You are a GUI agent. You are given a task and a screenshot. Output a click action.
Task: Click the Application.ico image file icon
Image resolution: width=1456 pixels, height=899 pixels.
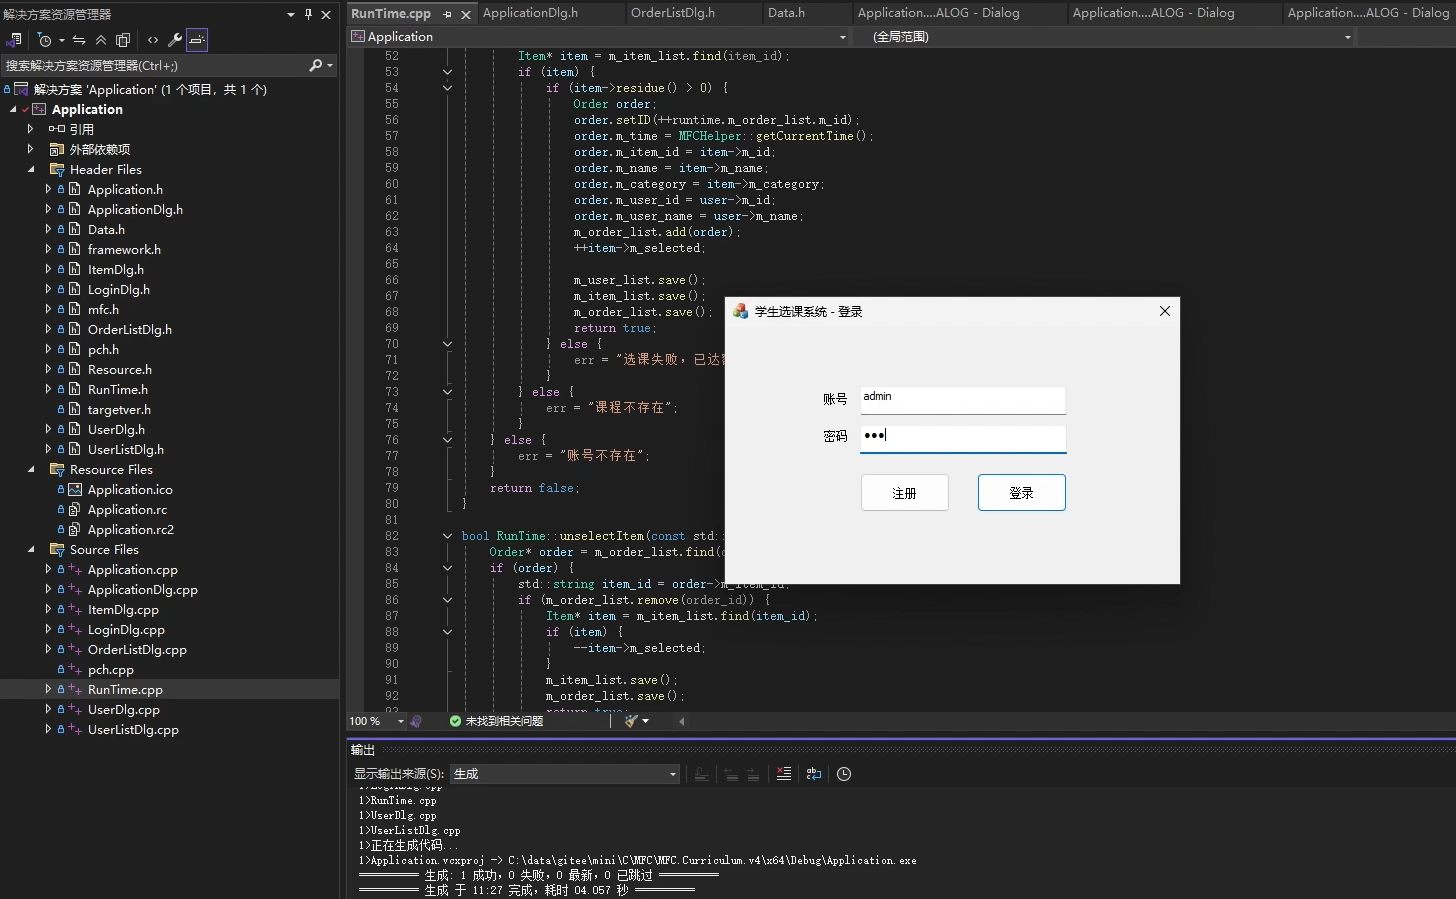75,490
